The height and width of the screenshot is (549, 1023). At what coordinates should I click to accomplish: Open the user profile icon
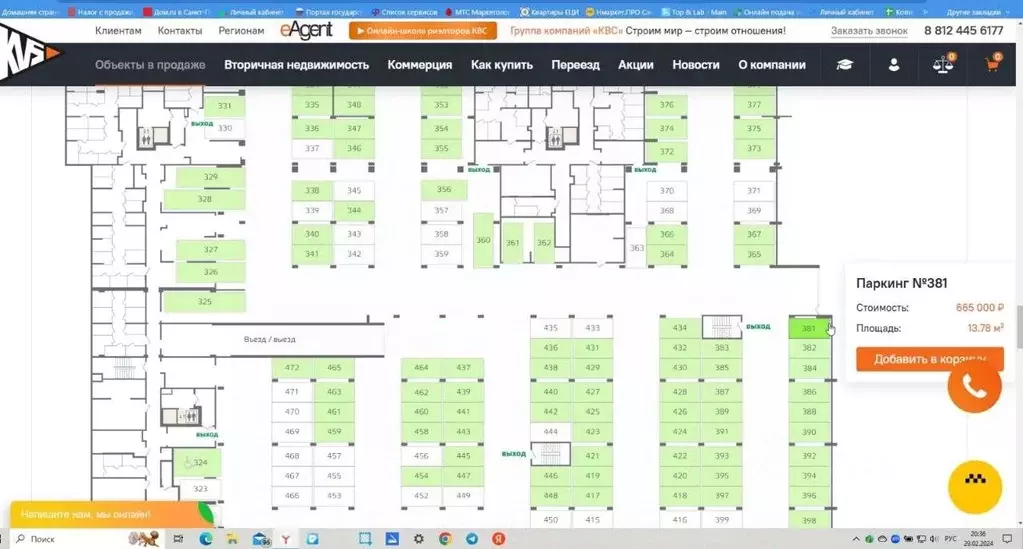click(894, 65)
